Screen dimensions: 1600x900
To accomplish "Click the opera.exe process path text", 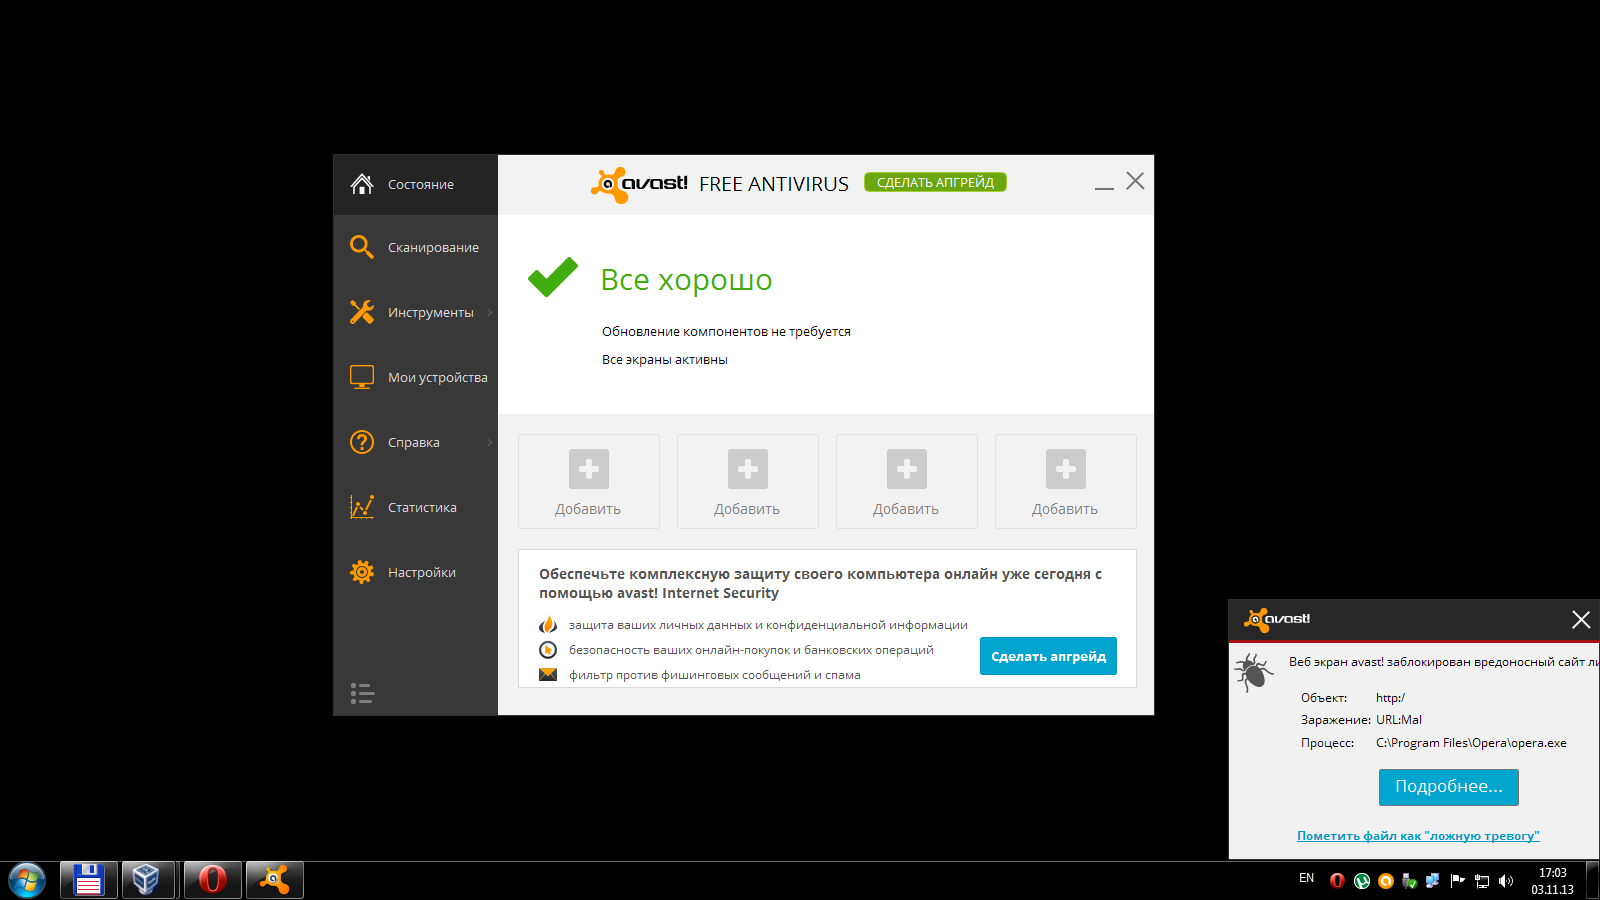I will click(x=1471, y=743).
